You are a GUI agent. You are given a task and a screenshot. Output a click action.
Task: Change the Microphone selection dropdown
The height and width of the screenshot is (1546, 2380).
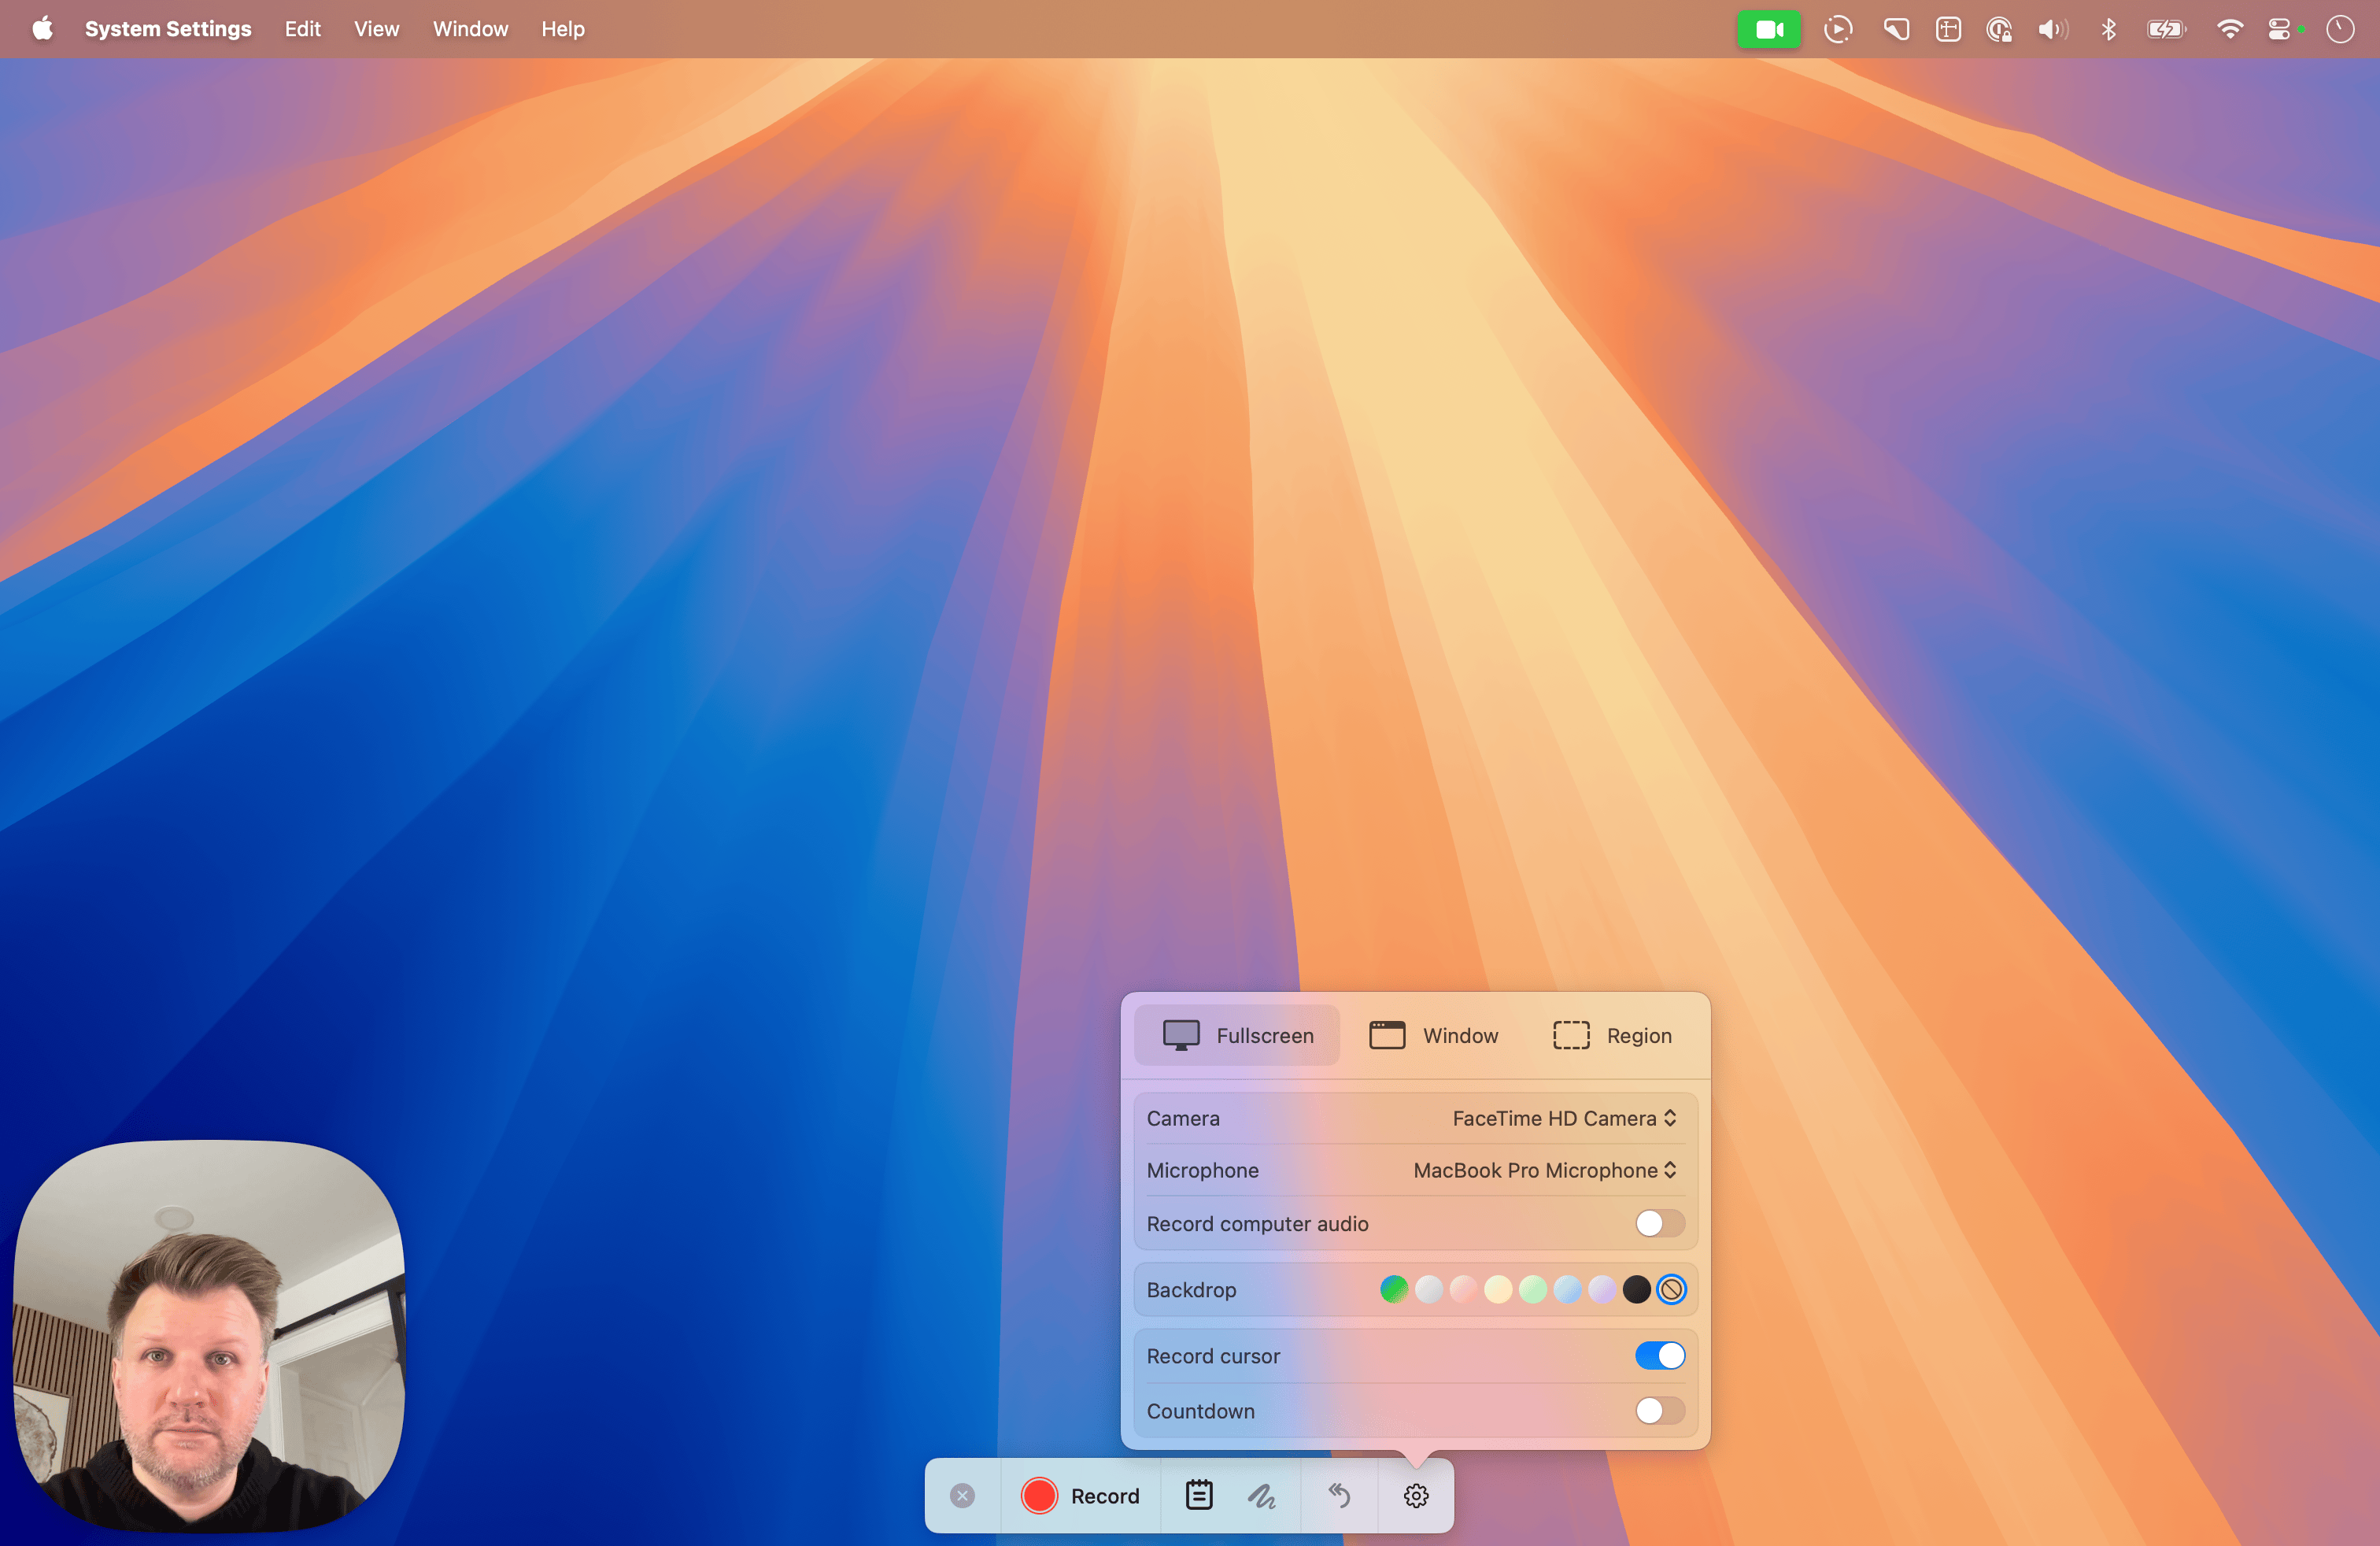point(1543,1170)
